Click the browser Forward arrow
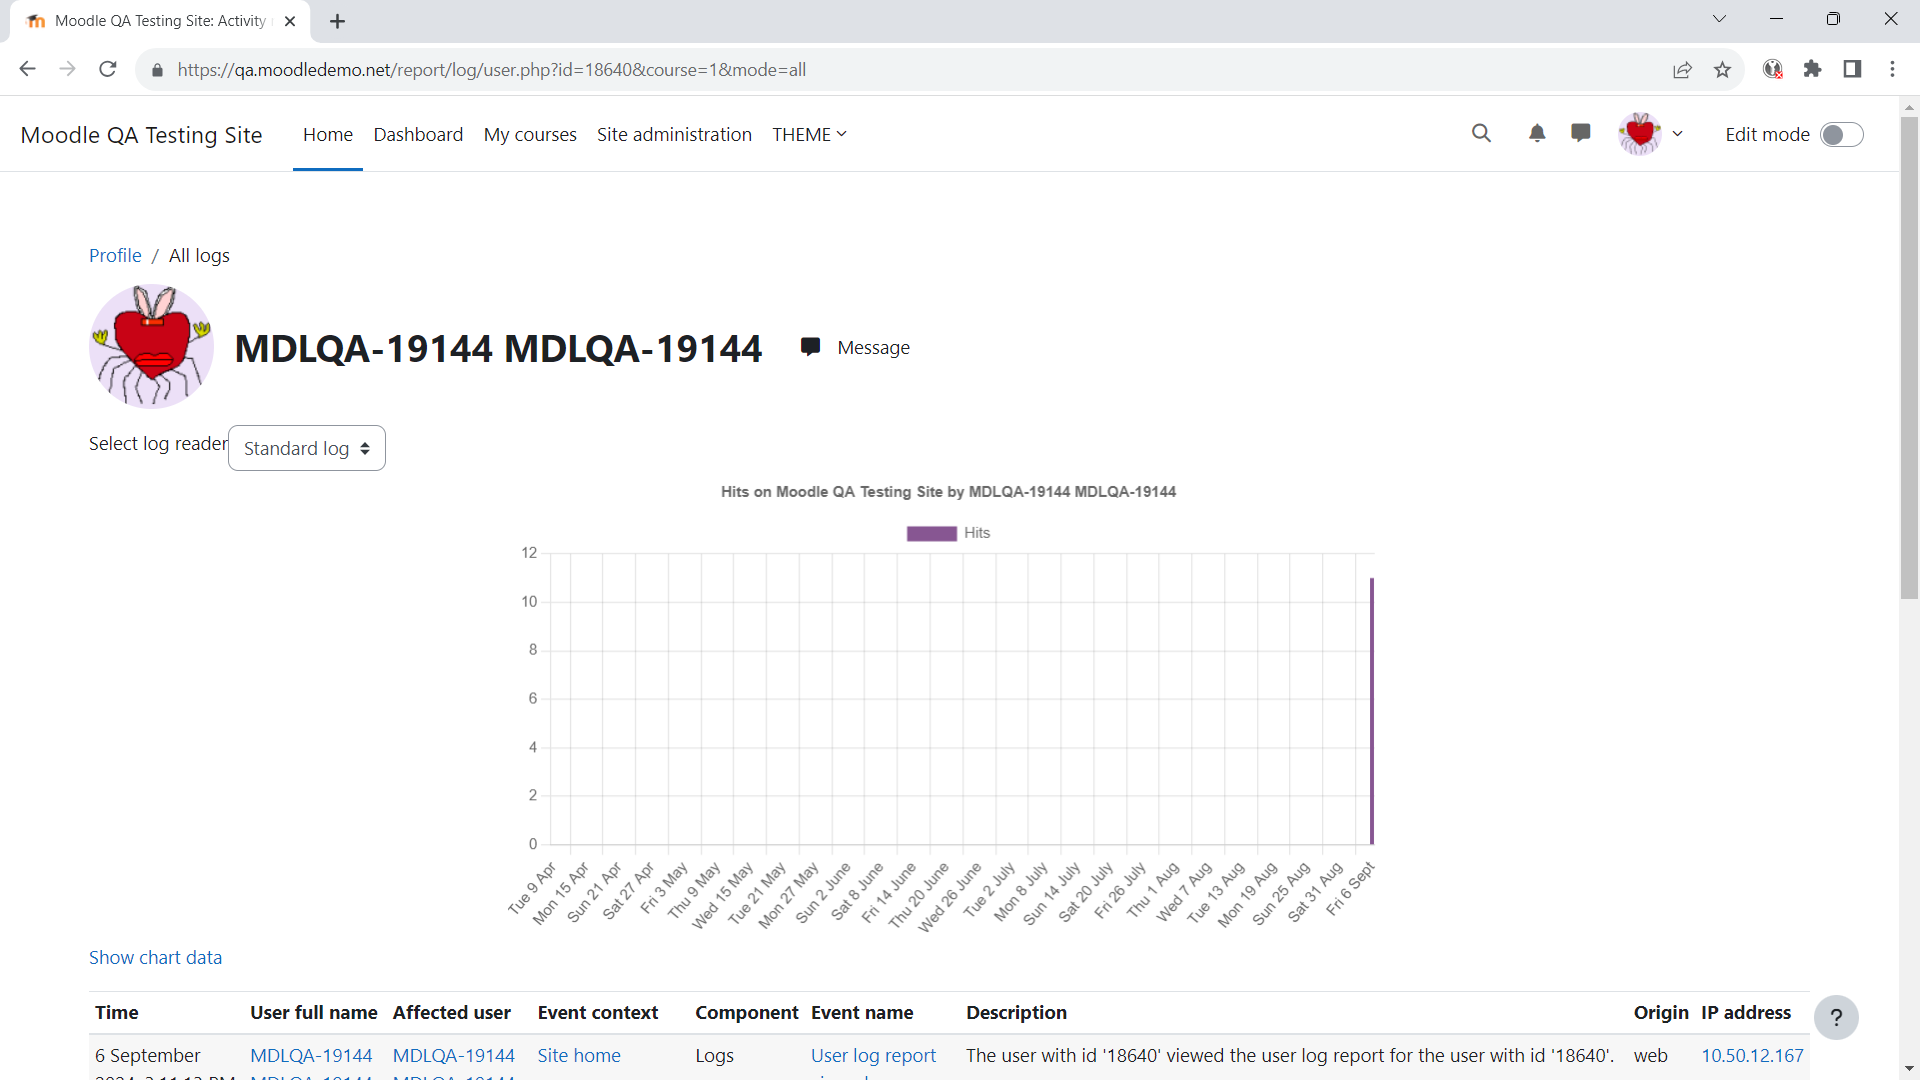The width and height of the screenshot is (1920, 1080). tap(67, 69)
